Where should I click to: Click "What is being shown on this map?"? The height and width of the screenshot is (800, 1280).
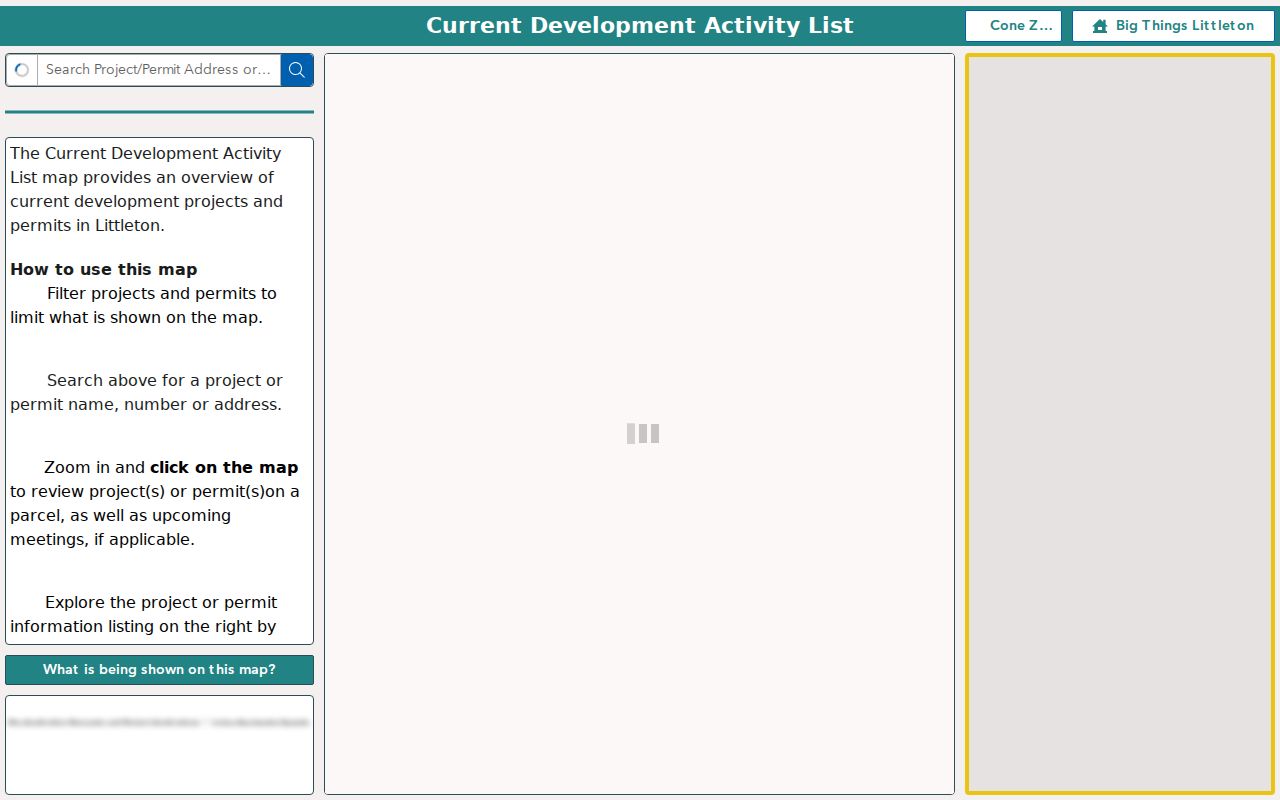[x=159, y=670]
